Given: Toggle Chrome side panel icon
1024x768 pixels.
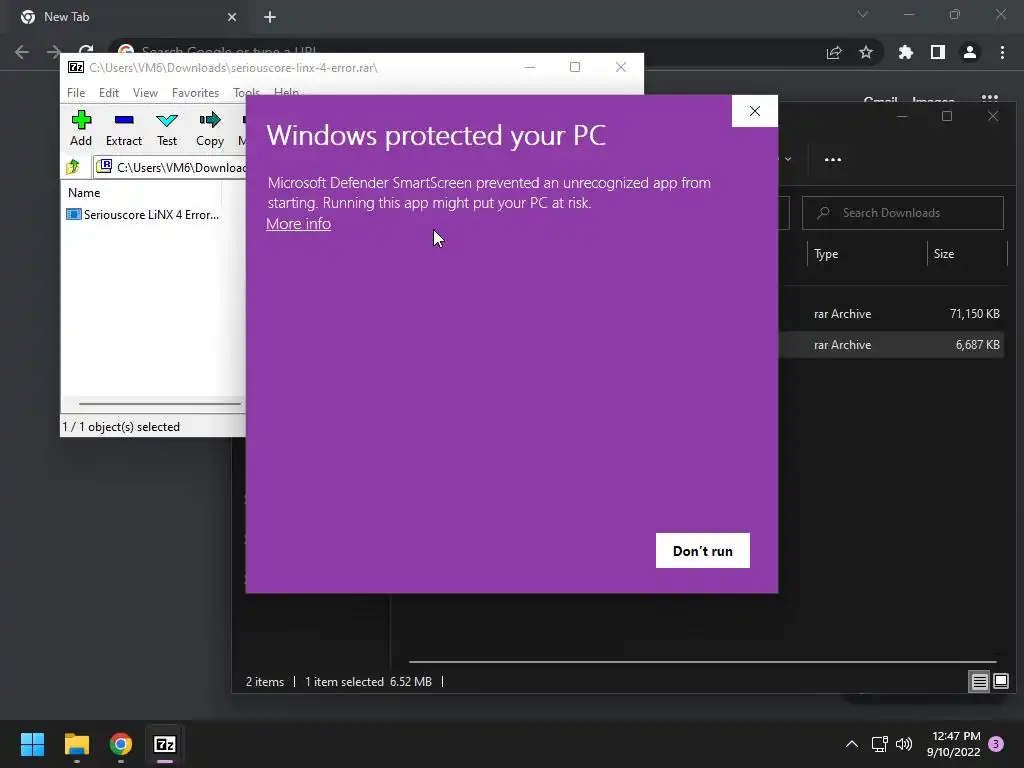Looking at the screenshot, I should coord(938,52).
